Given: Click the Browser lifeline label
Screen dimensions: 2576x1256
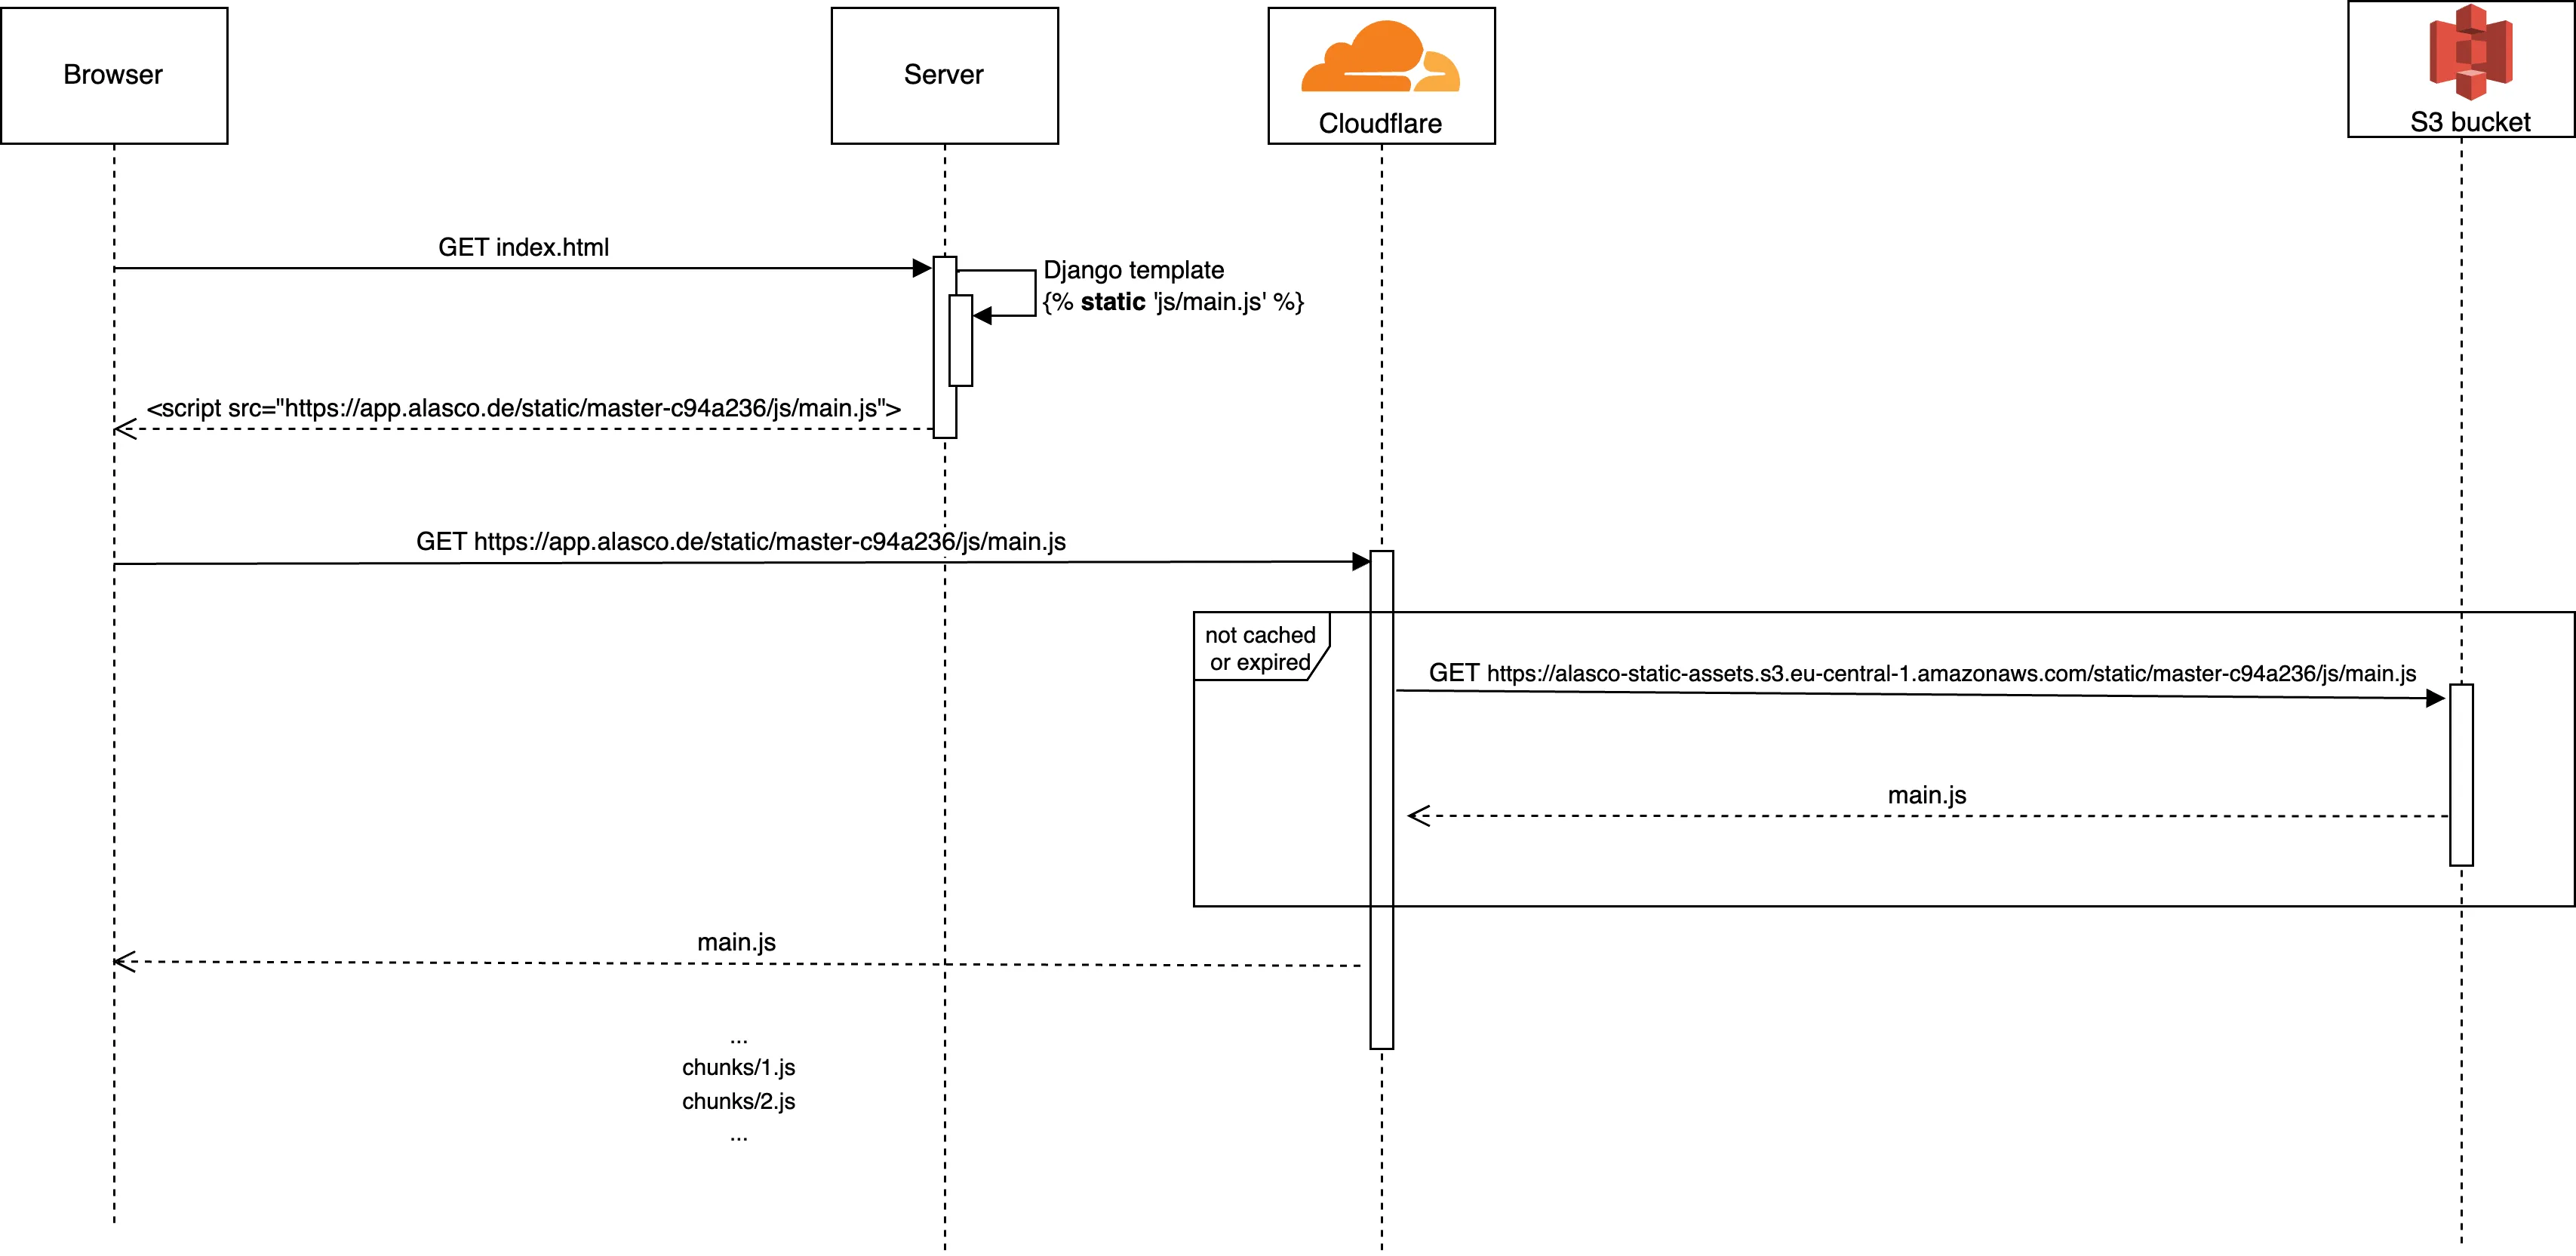Looking at the screenshot, I should pos(112,72).
